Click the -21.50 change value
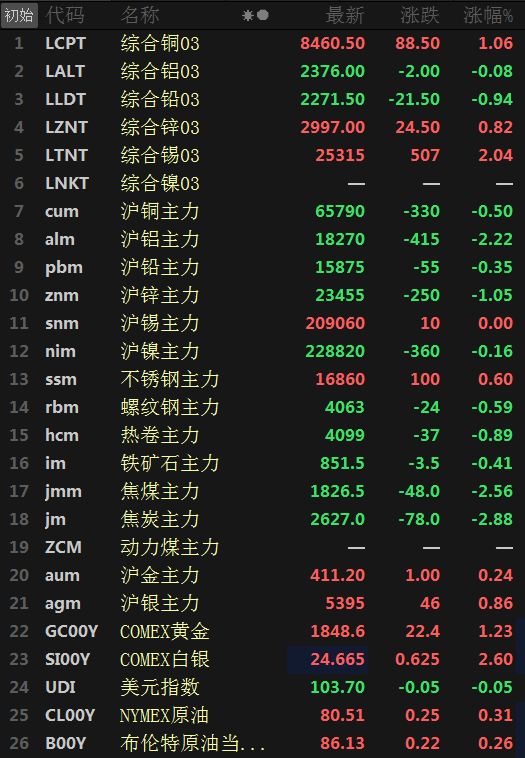This screenshot has height=758, width=525. 414,100
